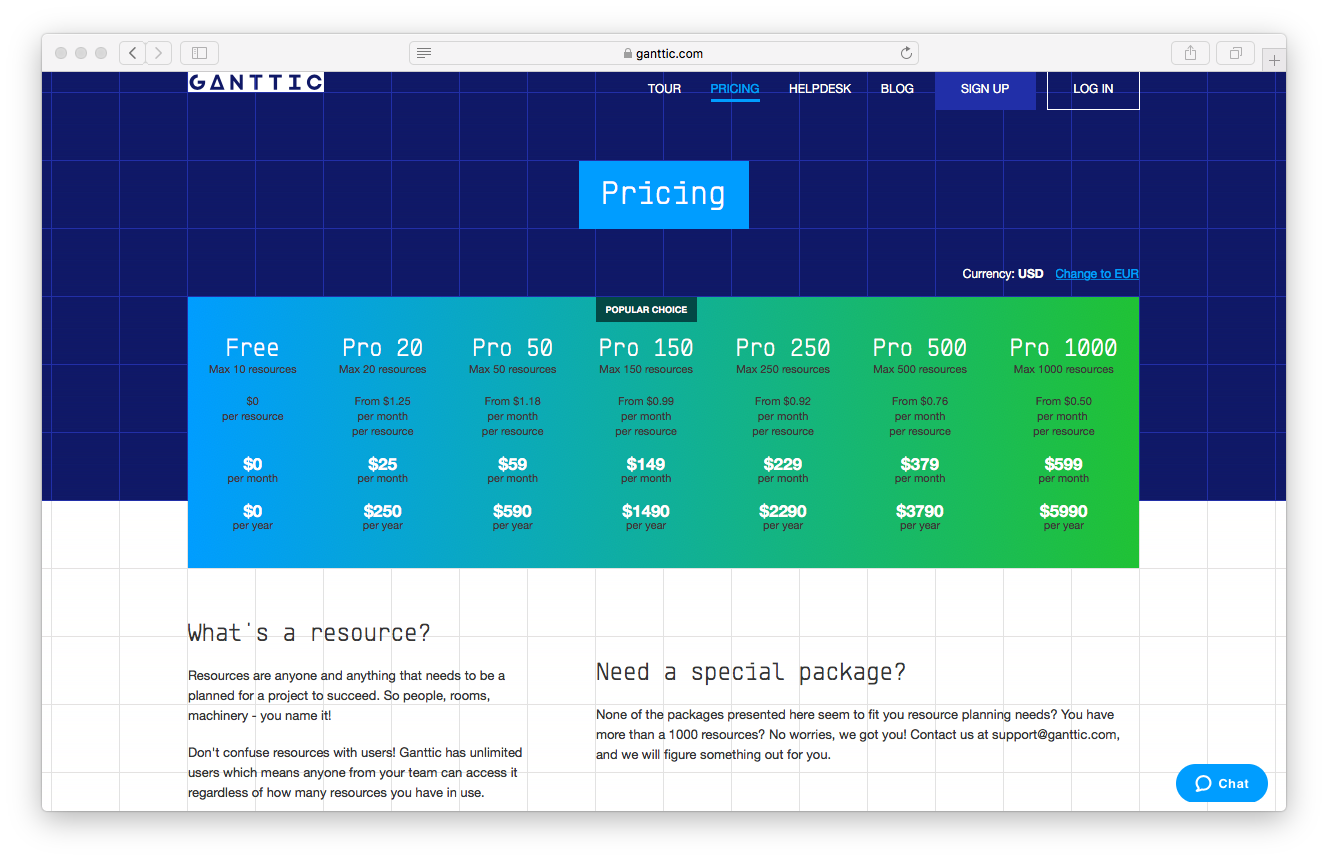Click the Ganttic logo

256,82
